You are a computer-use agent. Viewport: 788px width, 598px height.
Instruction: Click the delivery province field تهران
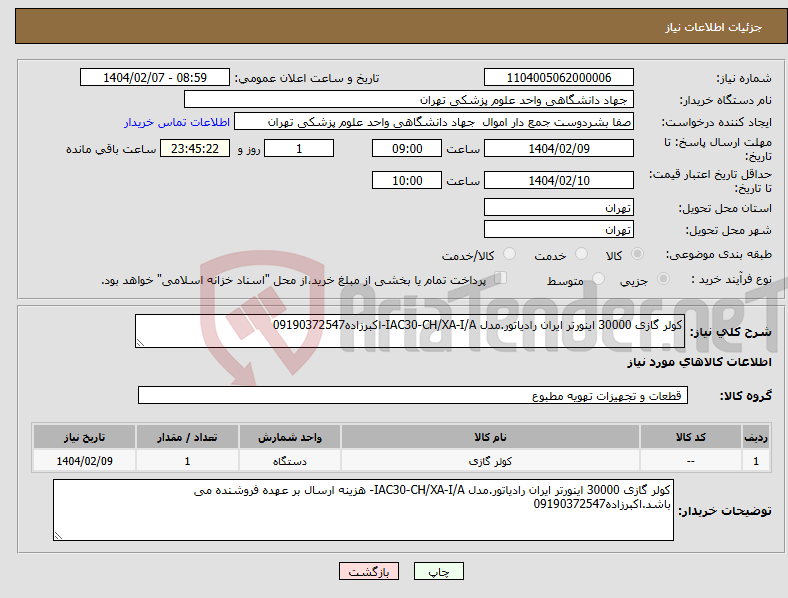(558, 208)
